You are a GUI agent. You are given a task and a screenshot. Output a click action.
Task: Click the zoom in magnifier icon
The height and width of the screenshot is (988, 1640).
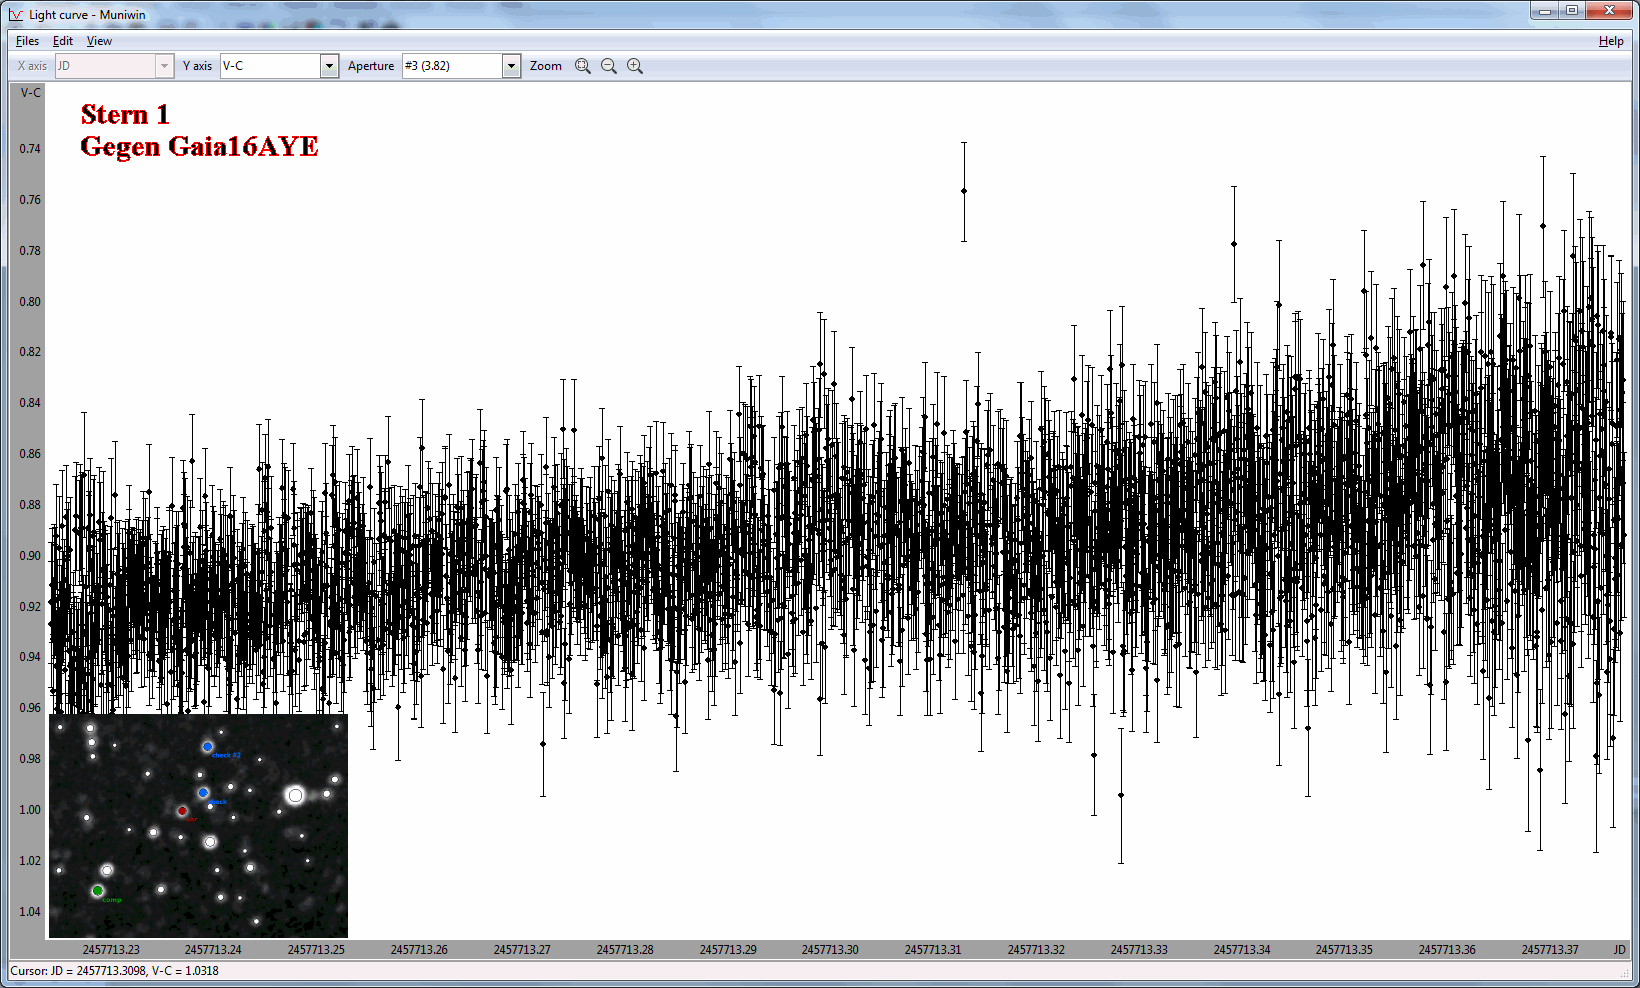[634, 66]
